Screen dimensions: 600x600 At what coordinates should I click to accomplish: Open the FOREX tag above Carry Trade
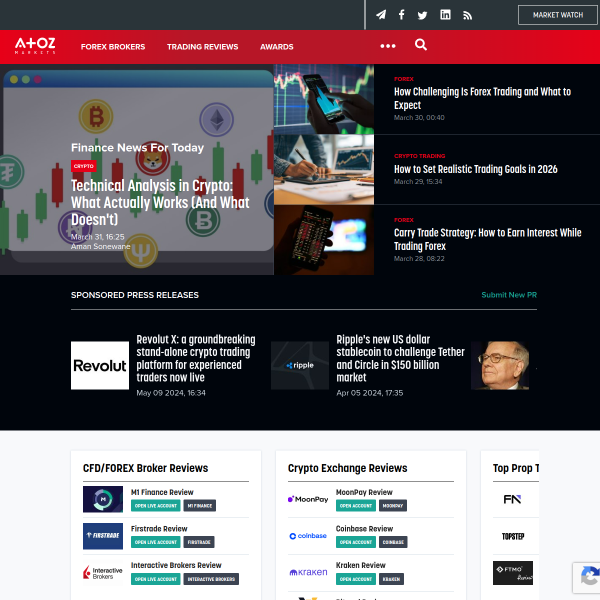404,220
